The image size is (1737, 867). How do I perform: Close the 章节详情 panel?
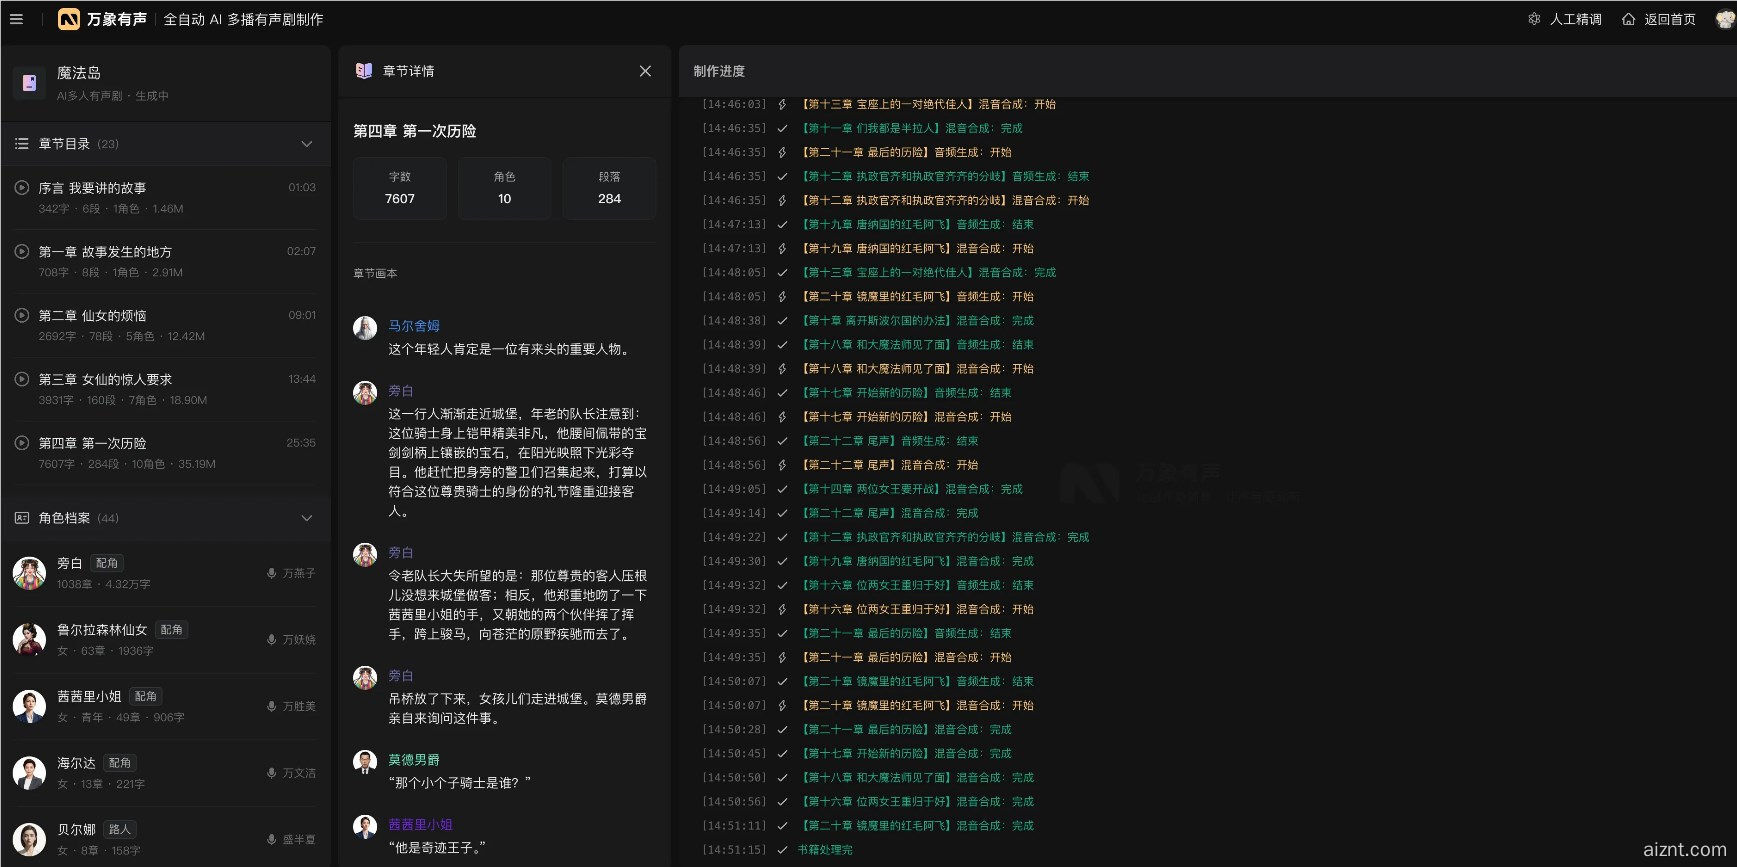point(645,71)
